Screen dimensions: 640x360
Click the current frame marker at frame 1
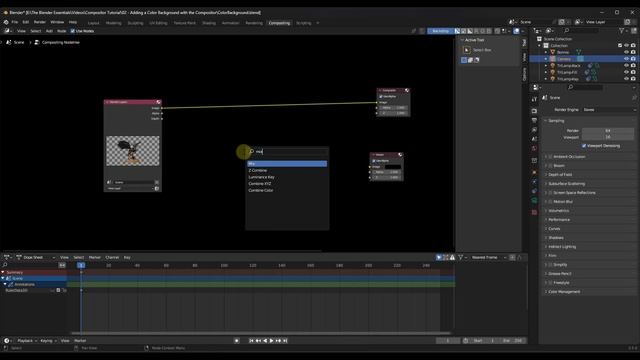pyautogui.click(x=81, y=265)
